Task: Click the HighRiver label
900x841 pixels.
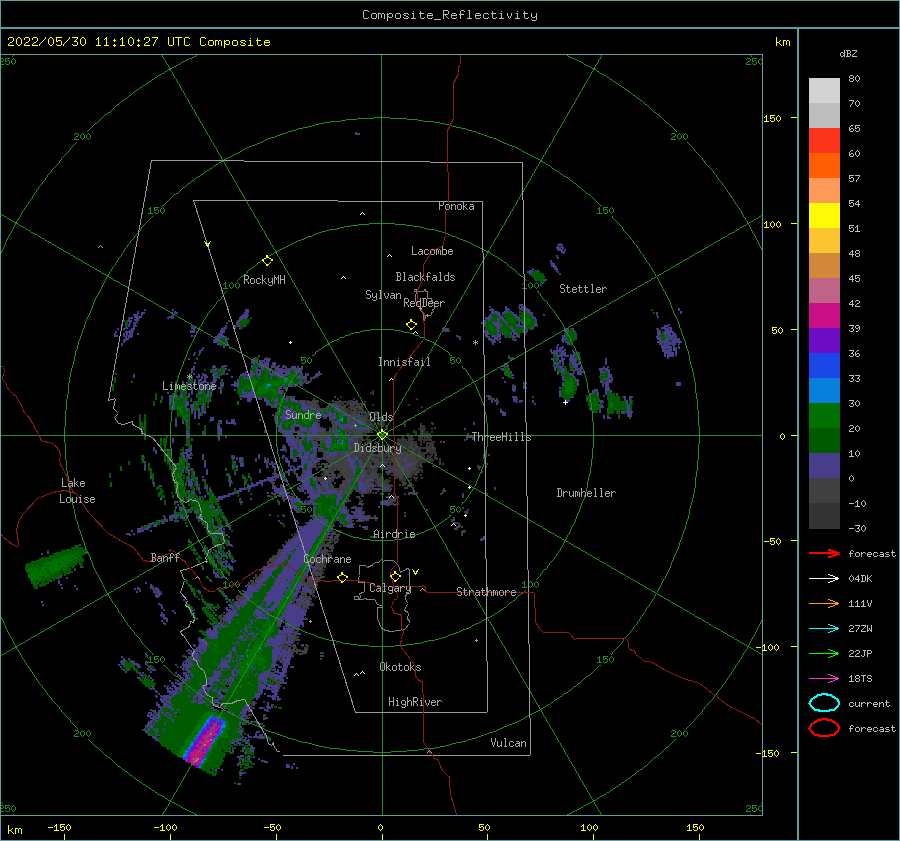Action: pos(415,702)
